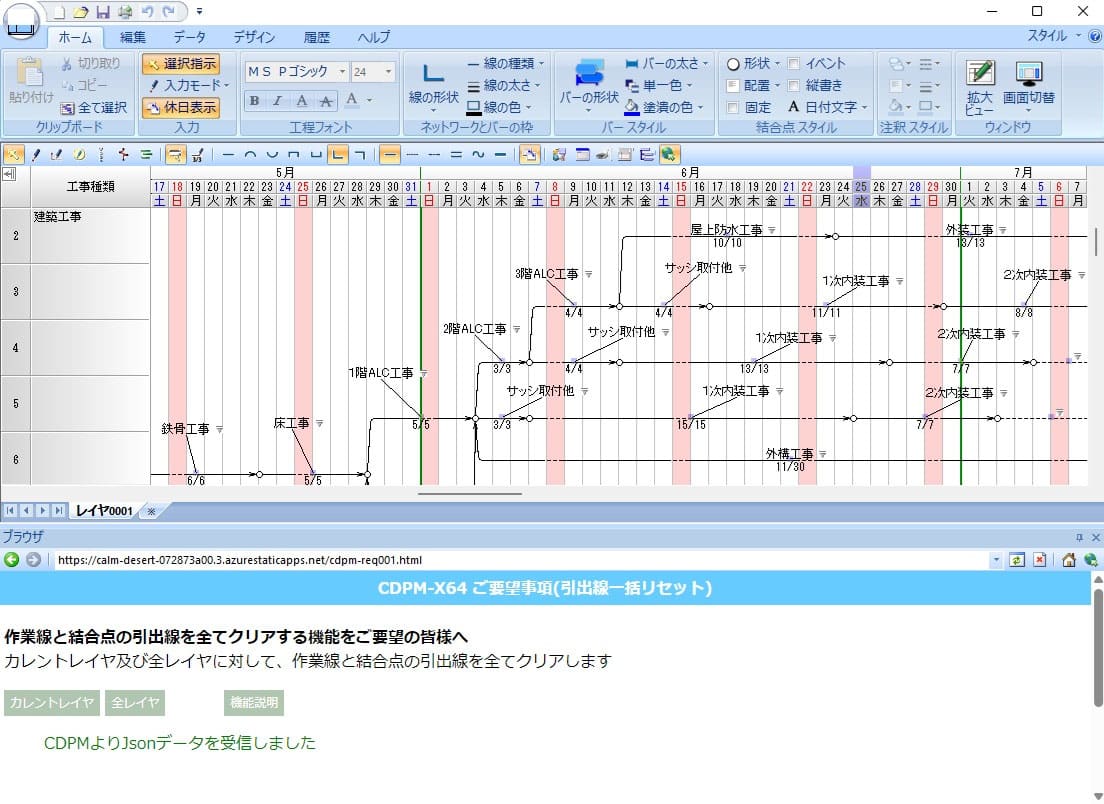Select the L-shaped line style icon

[339, 154]
